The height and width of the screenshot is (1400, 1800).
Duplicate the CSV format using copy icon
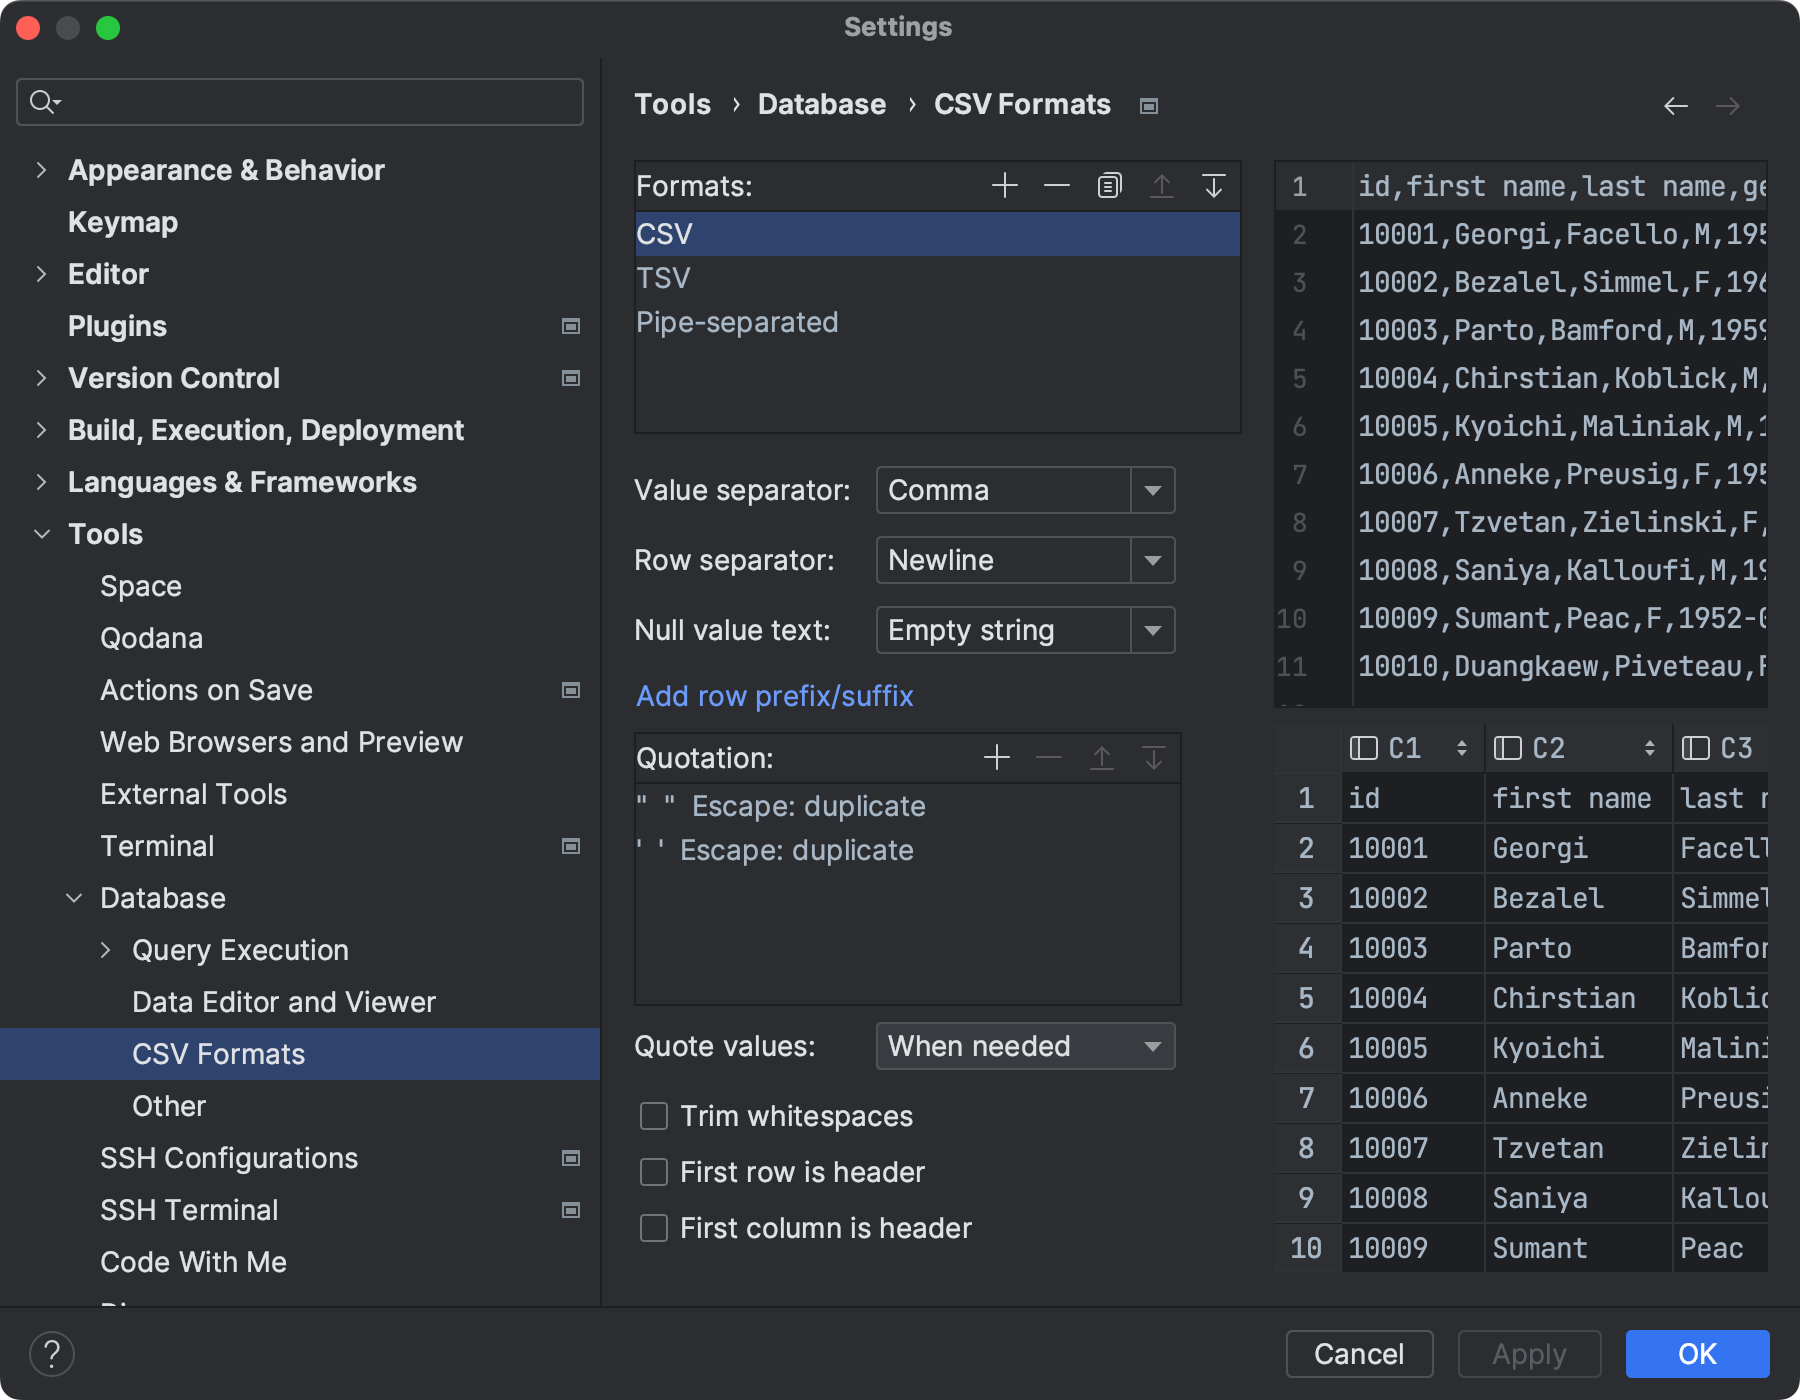click(1108, 185)
